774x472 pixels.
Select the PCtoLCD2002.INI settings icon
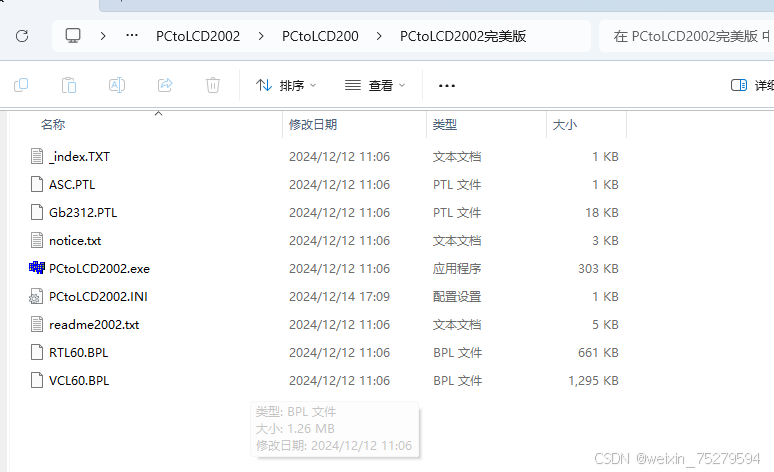click(36, 297)
